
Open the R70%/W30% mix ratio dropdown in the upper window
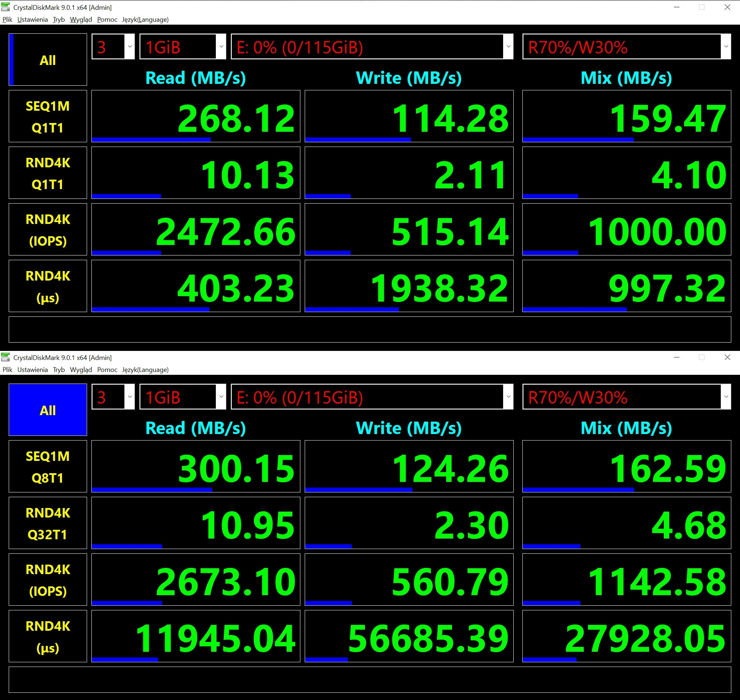(627, 47)
